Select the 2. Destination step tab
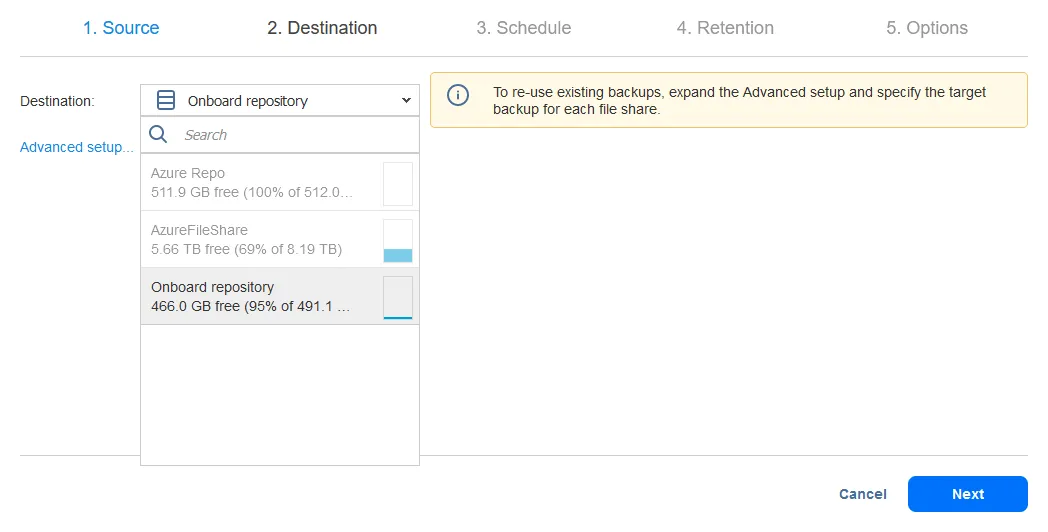The height and width of the screenshot is (532, 1048). (x=322, y=28)
